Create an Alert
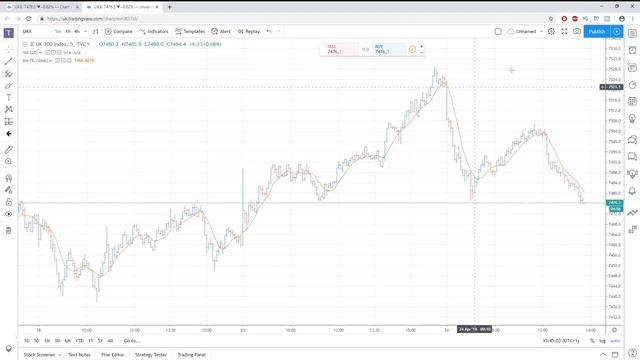640x360 pixels. tap(221, 31)
